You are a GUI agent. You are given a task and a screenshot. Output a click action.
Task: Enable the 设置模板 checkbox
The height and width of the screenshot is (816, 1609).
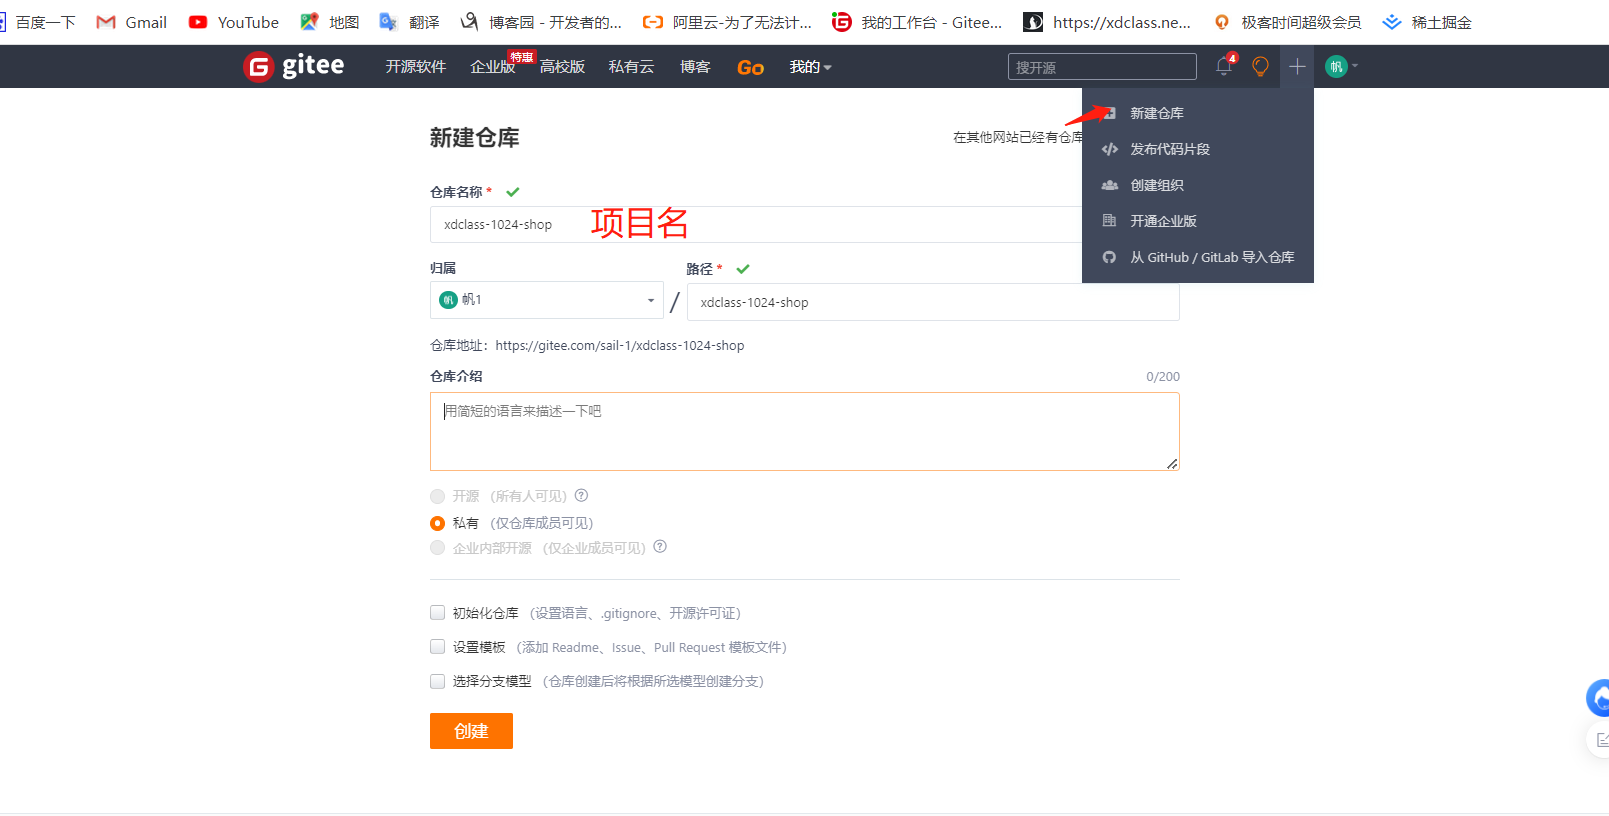pos(437,647)
